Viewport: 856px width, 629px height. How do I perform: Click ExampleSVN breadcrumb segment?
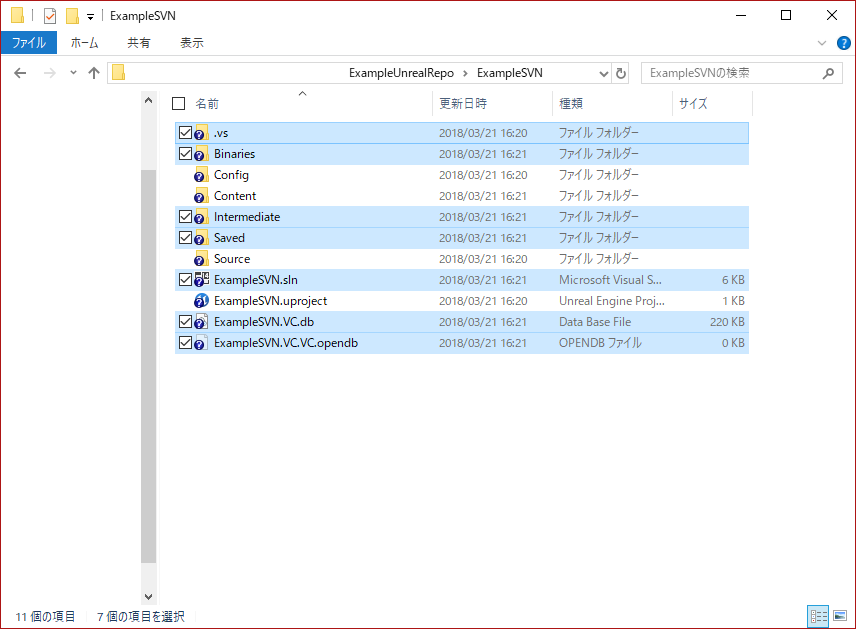pos(510,73)
